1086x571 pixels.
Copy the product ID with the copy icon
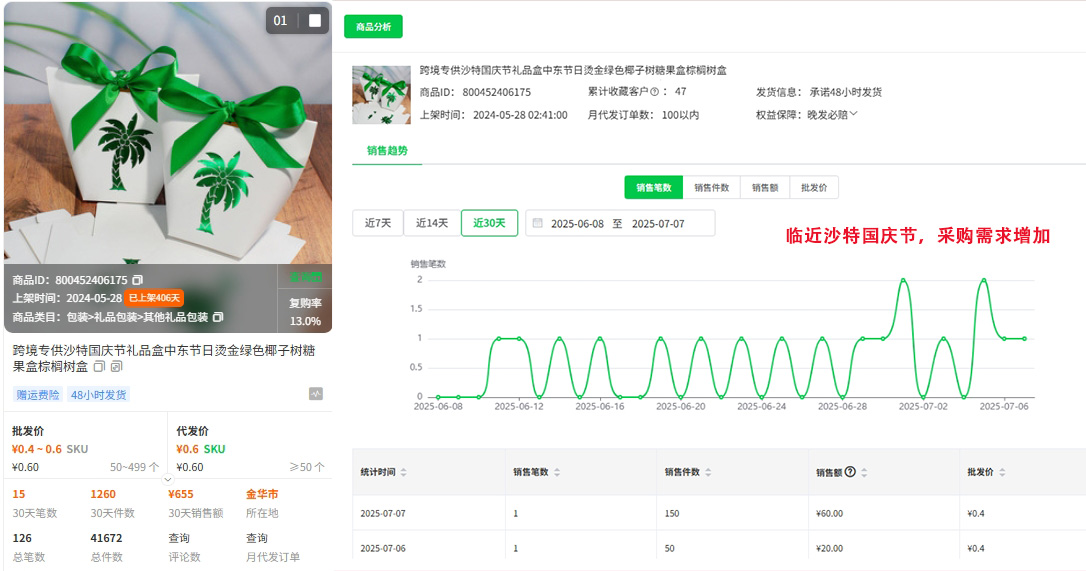[137, 280]
